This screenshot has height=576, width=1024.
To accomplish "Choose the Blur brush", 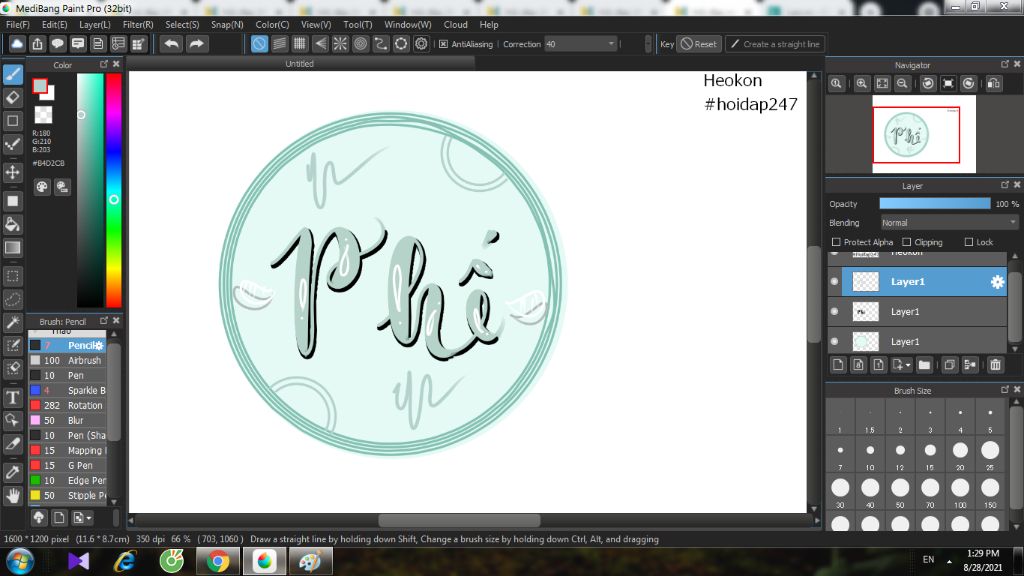I will coord(67,421).
